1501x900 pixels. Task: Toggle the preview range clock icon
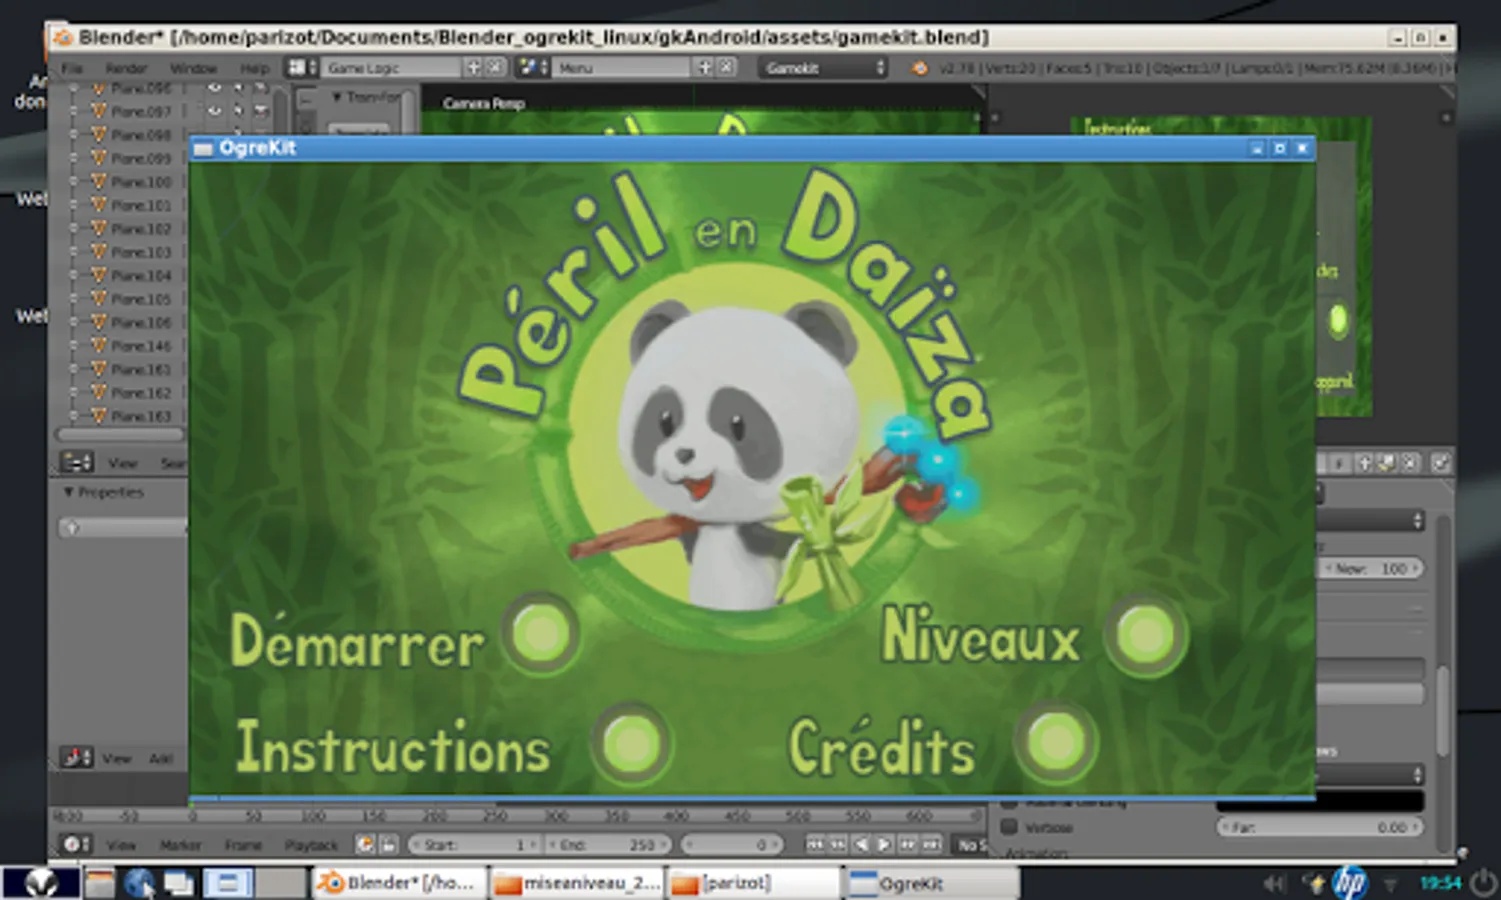pyautogui.click(x=366, y=845)
